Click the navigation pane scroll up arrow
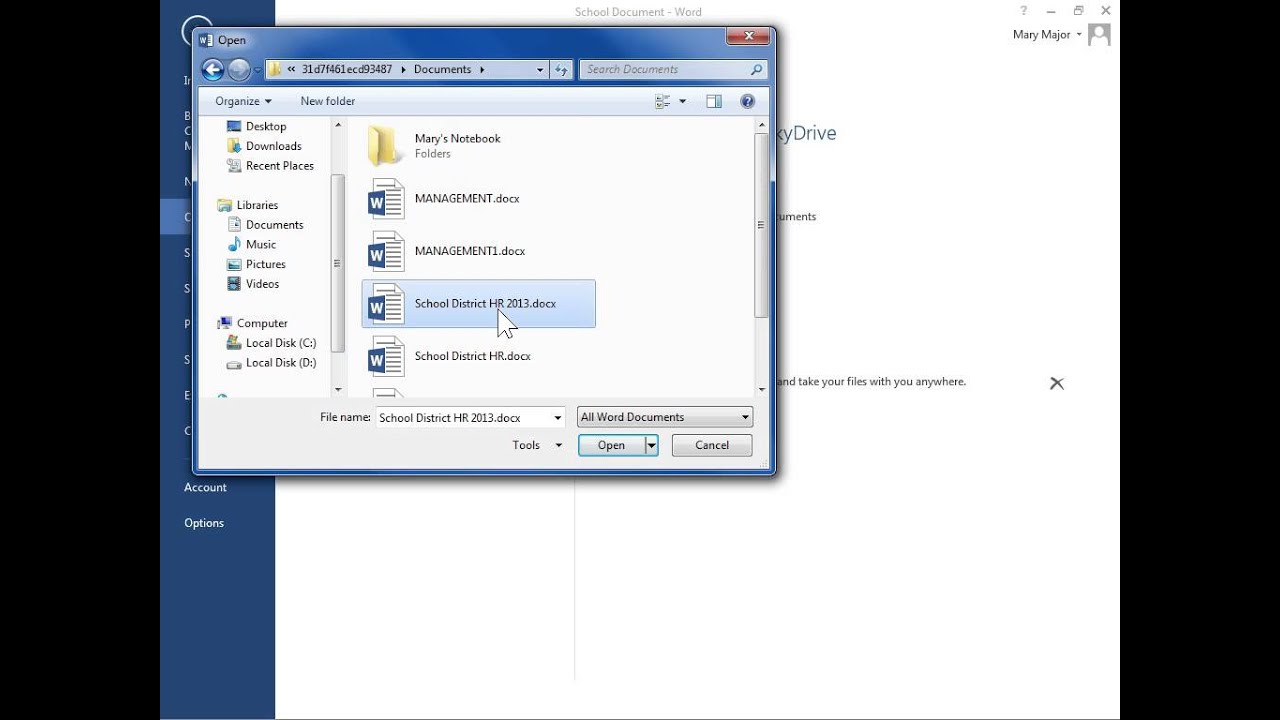1280x720 pixels. pos(338,125)
